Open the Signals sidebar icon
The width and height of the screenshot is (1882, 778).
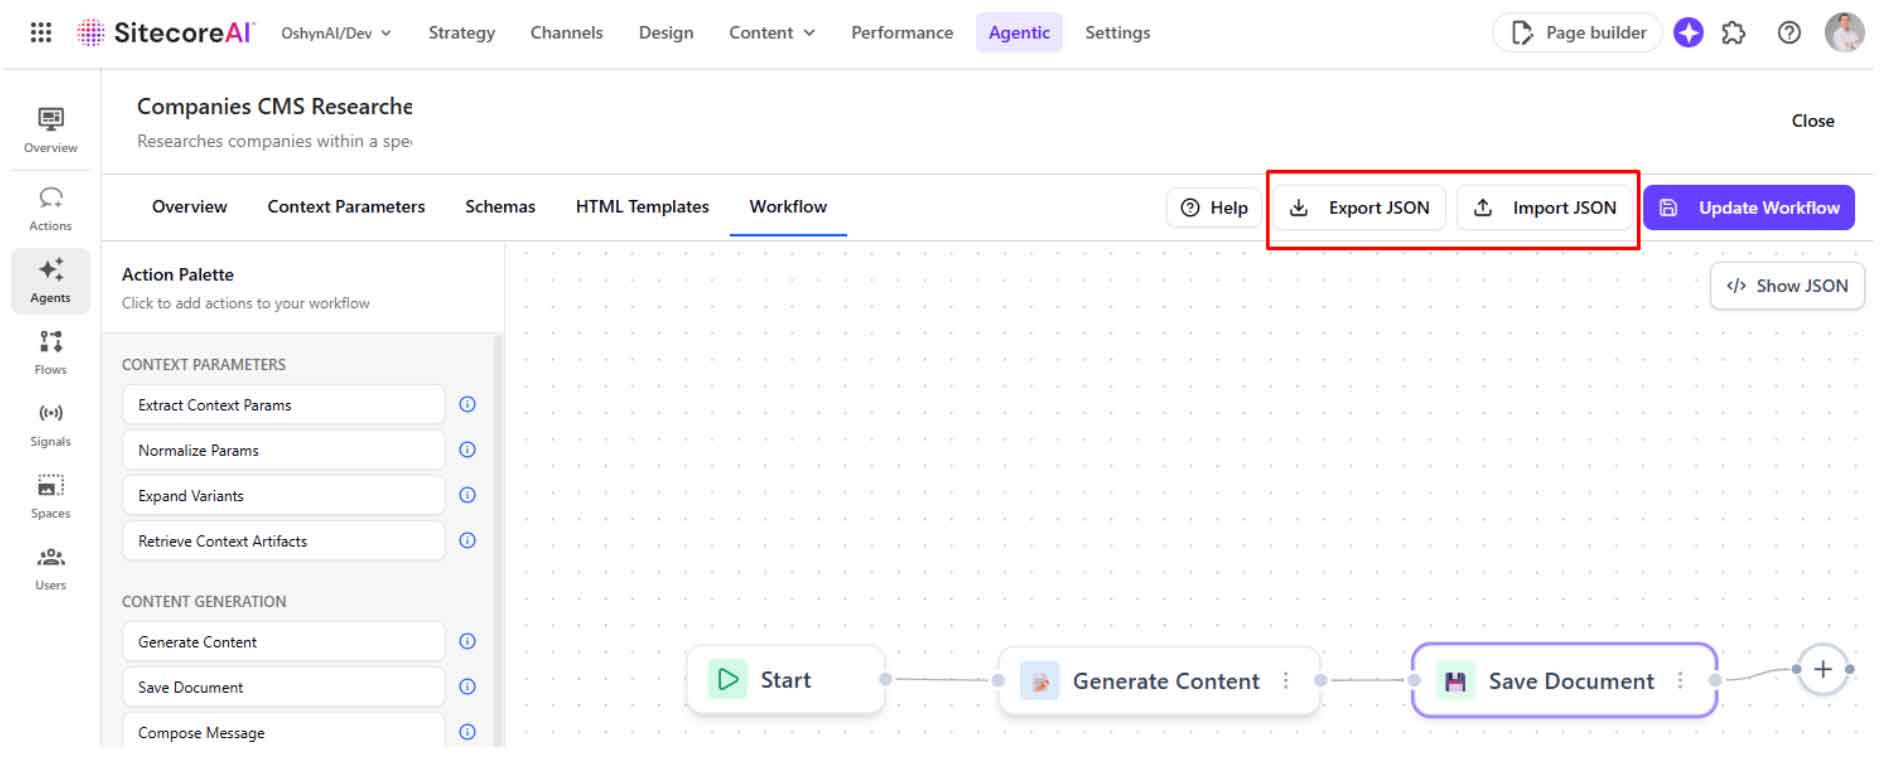(50, 425)
